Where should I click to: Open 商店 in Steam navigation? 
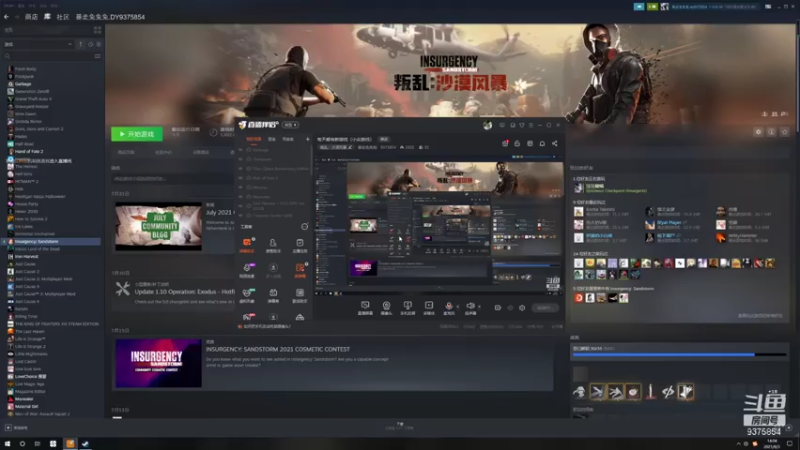pyautogui.click(x=31, y=17)
